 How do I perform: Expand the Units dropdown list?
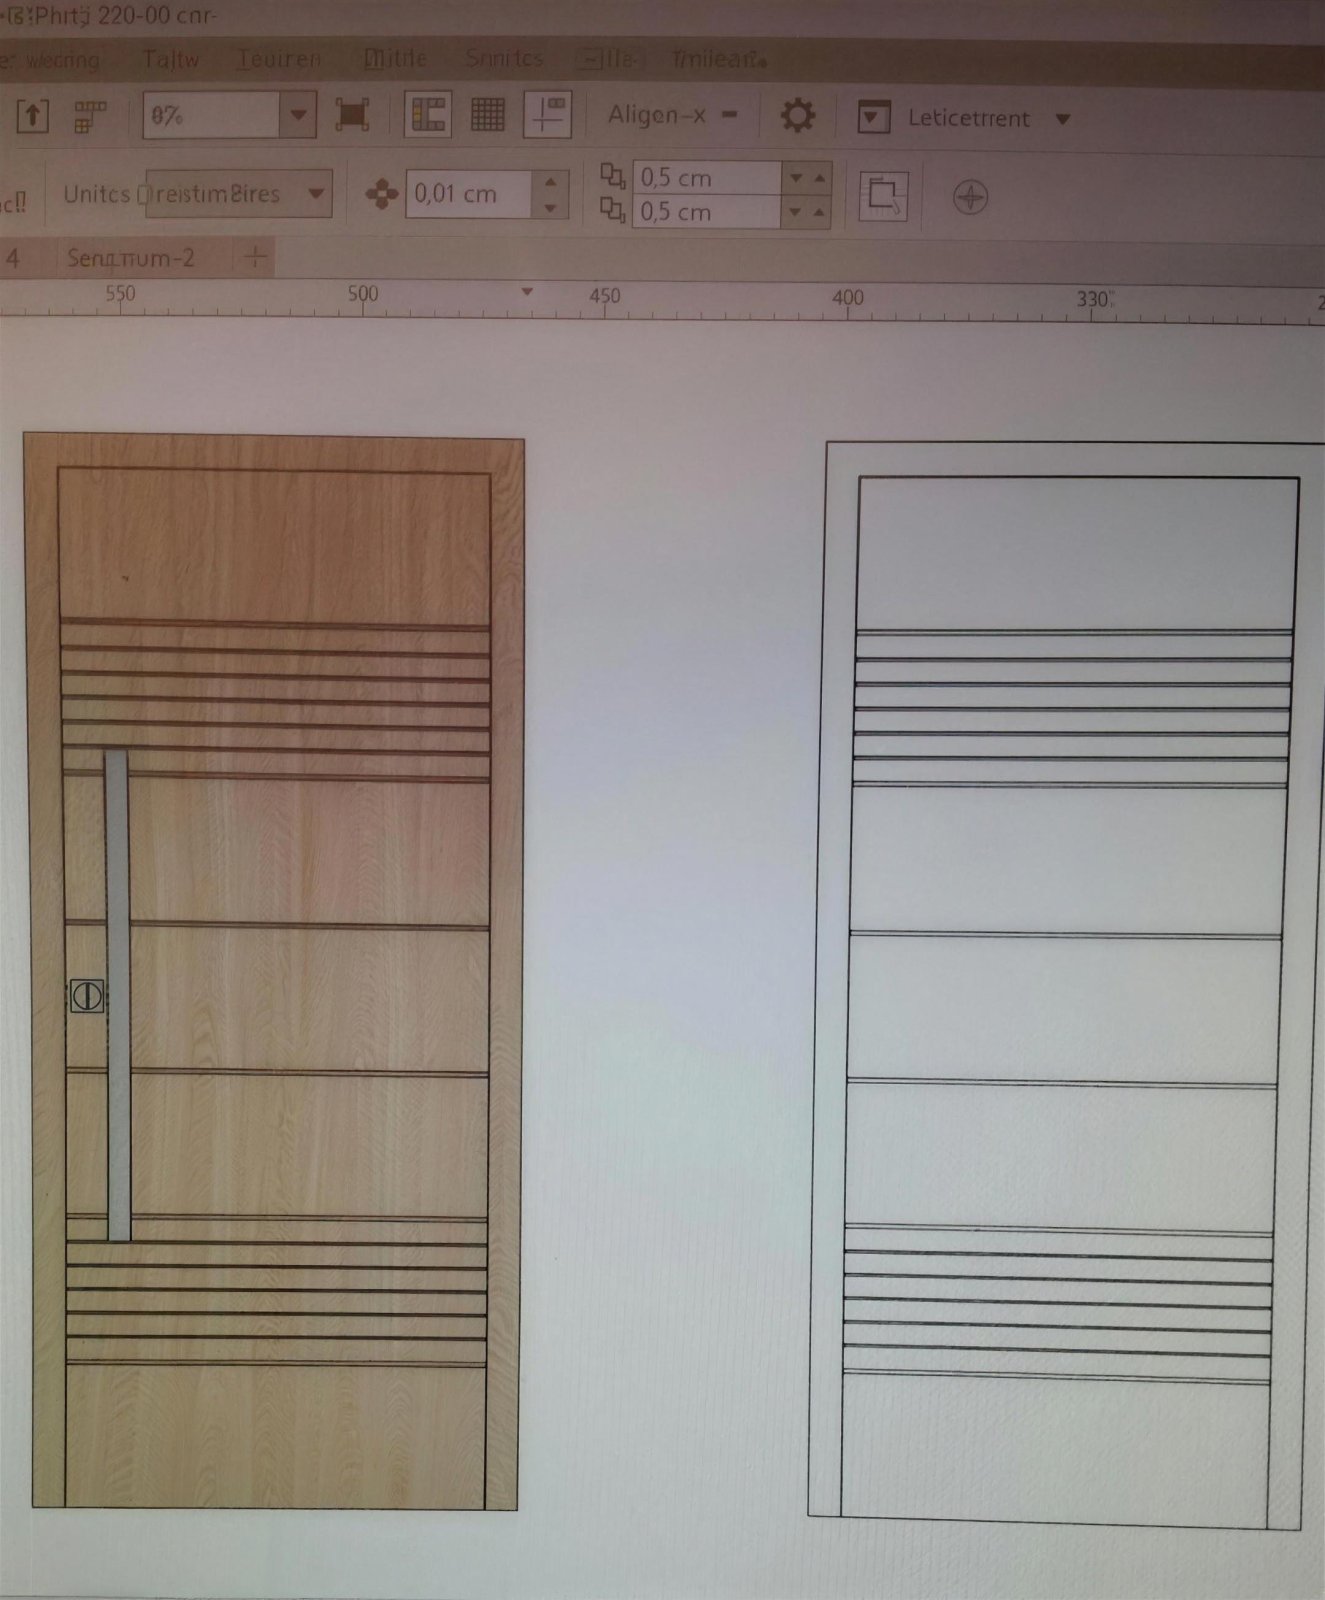pos(316,194)
